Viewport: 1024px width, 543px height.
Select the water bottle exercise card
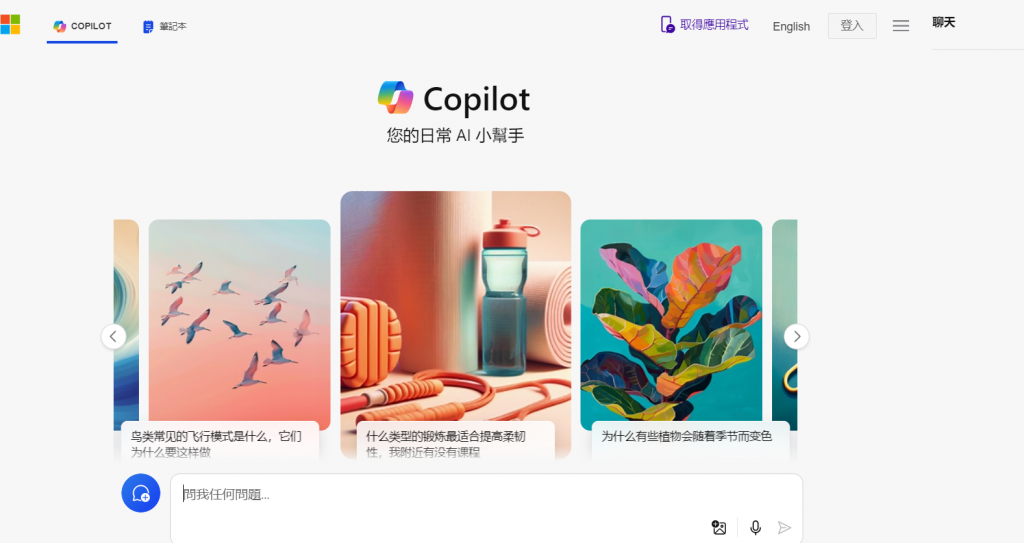(455, 325)
